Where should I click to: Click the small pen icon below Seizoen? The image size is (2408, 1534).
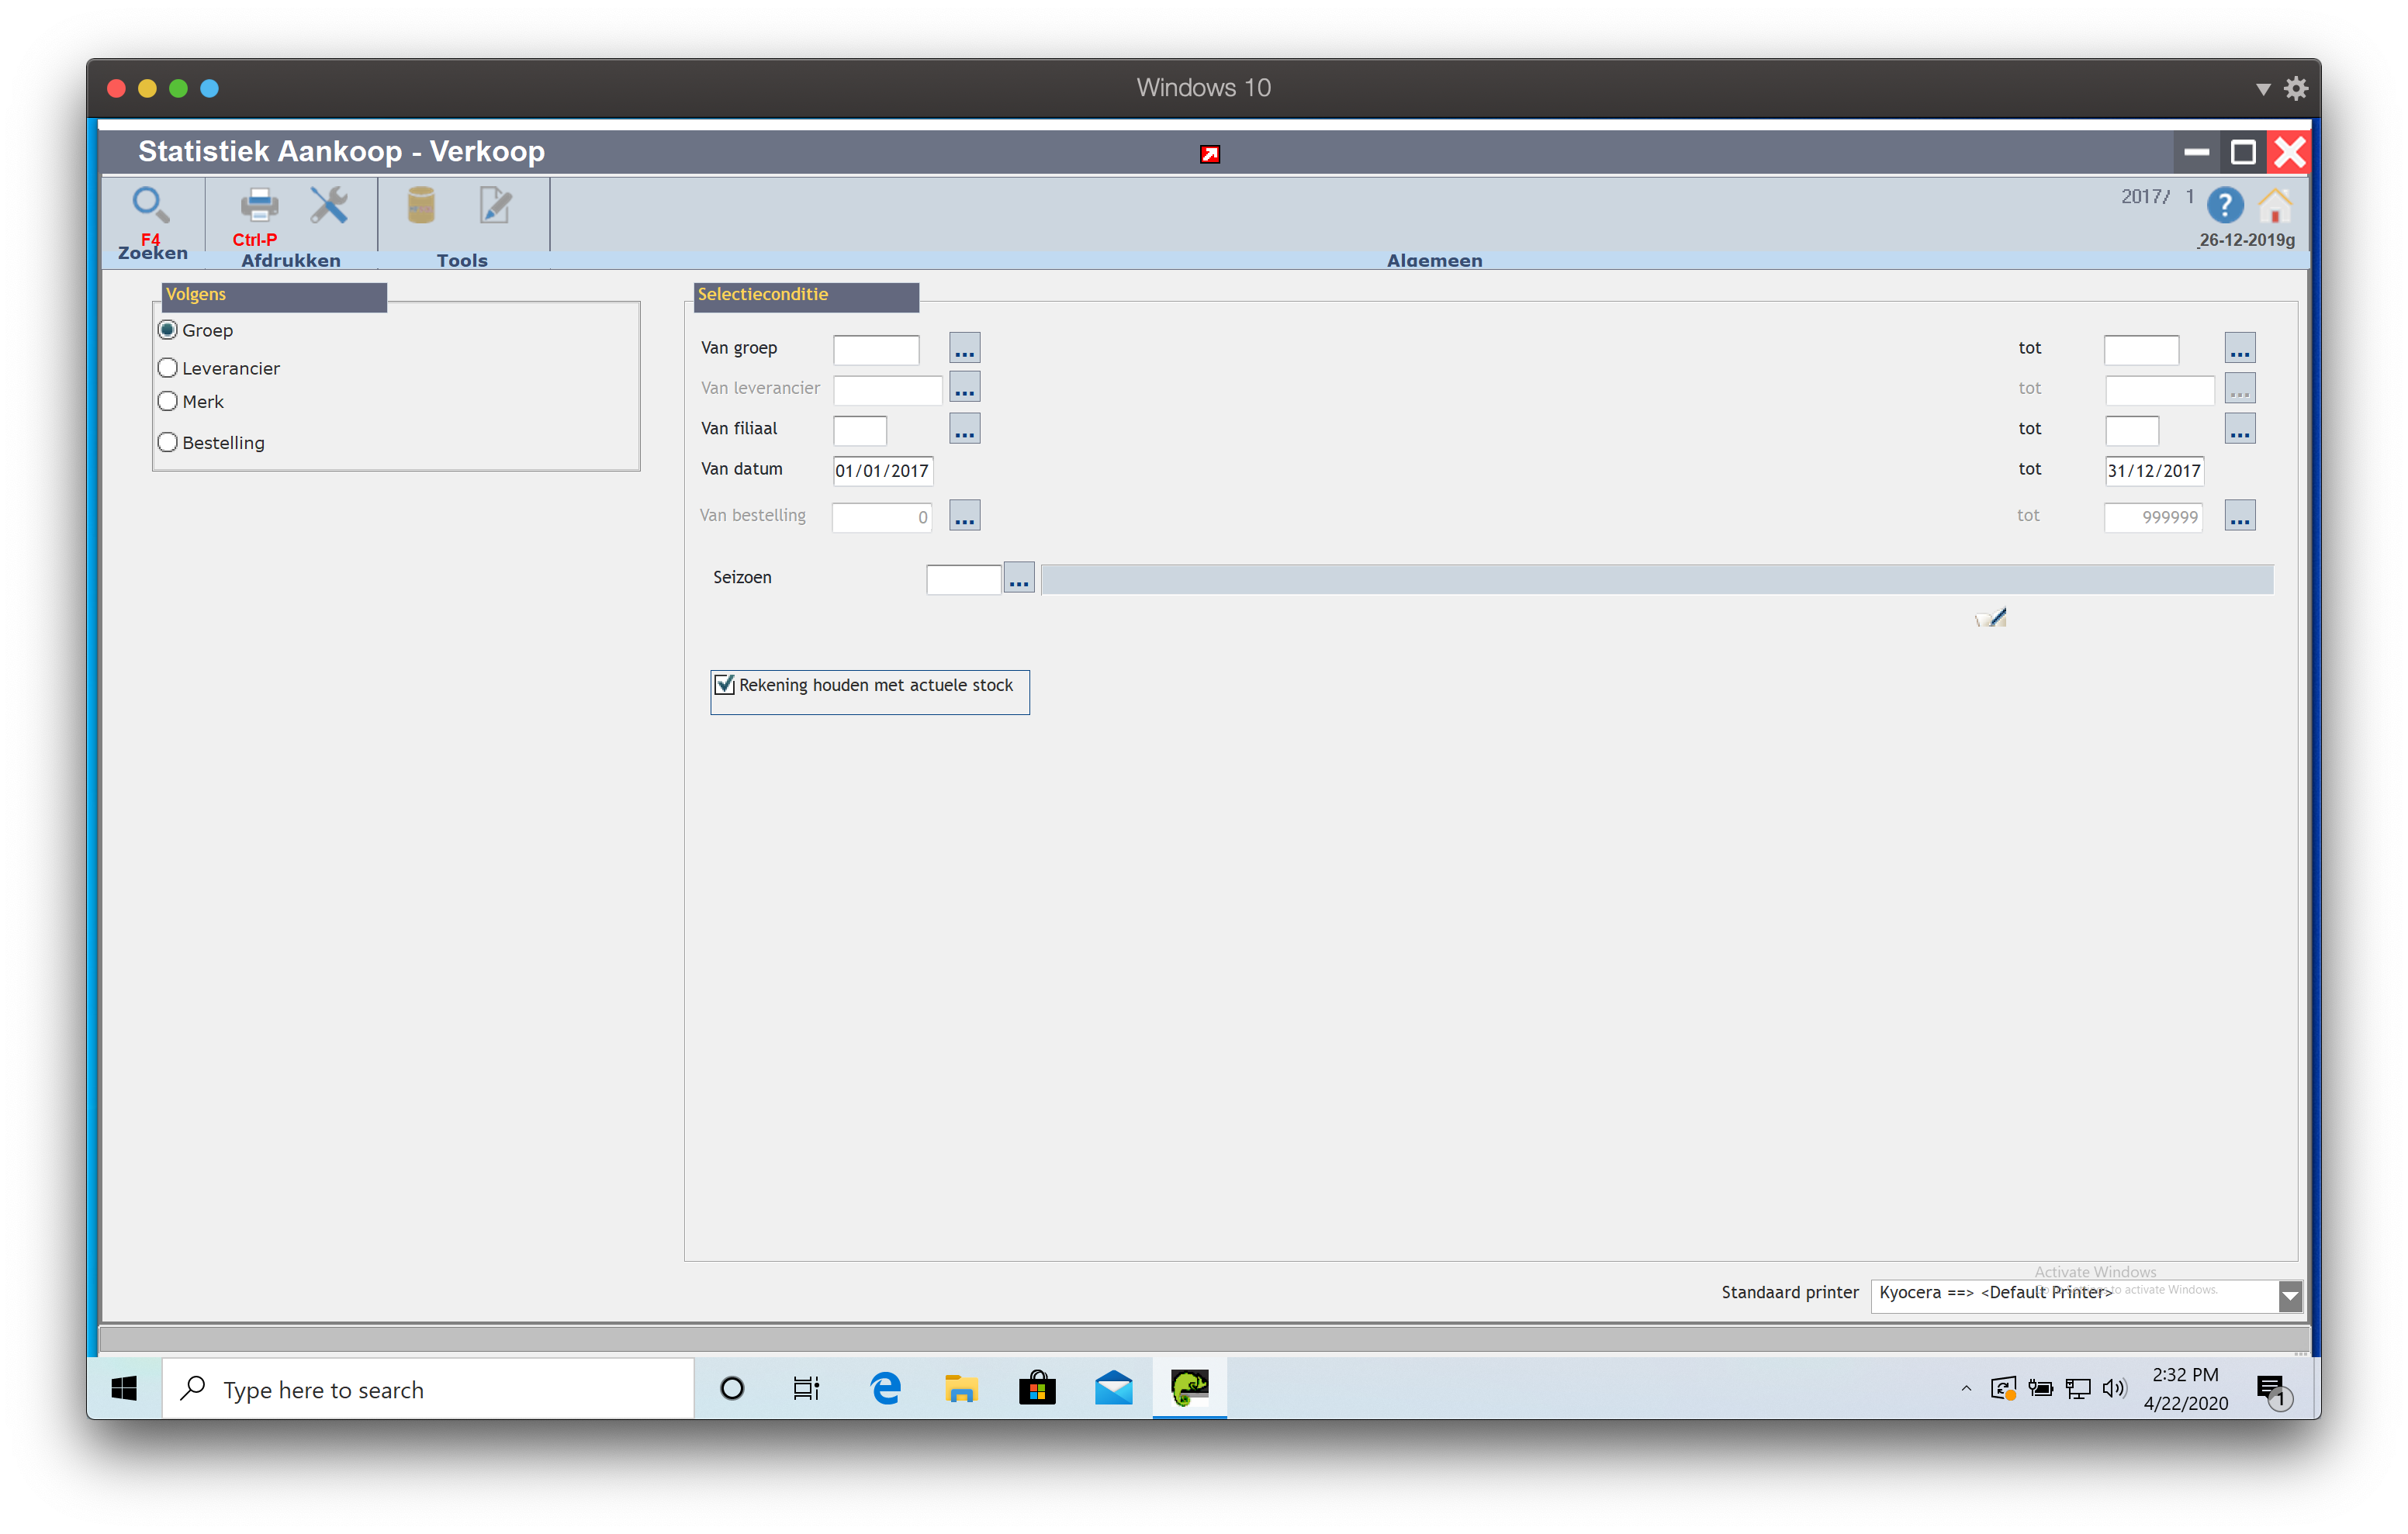[x=1991, y=618]
